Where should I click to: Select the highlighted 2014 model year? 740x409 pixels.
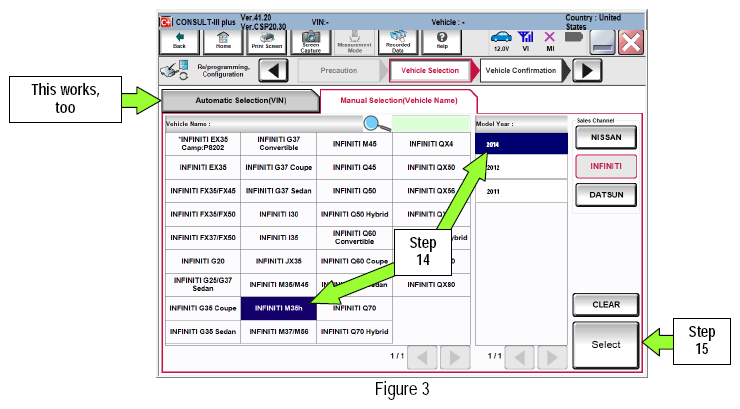pyautogui.click(x=521, y=144)
